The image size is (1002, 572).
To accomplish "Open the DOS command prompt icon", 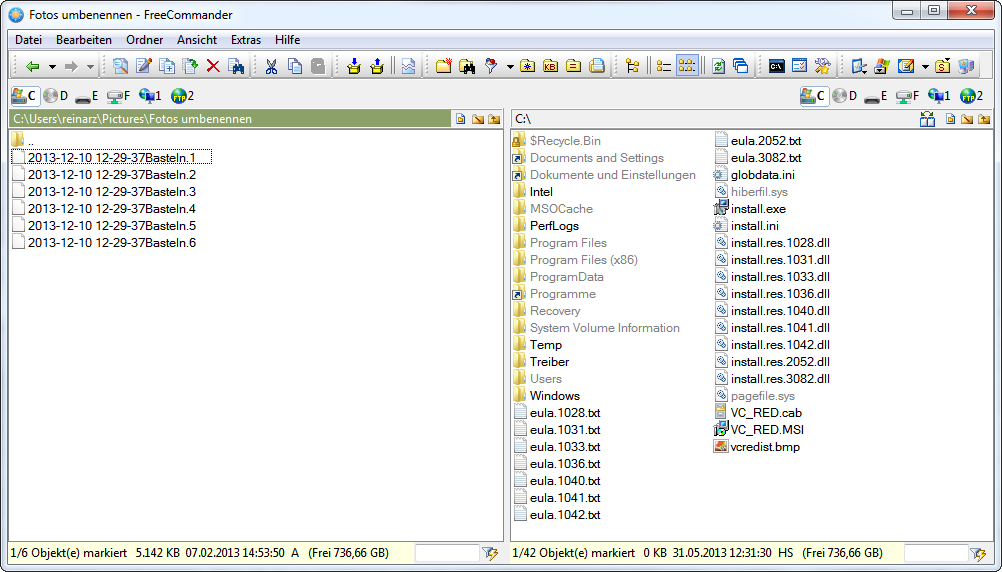I will click(x=776, y=67).
